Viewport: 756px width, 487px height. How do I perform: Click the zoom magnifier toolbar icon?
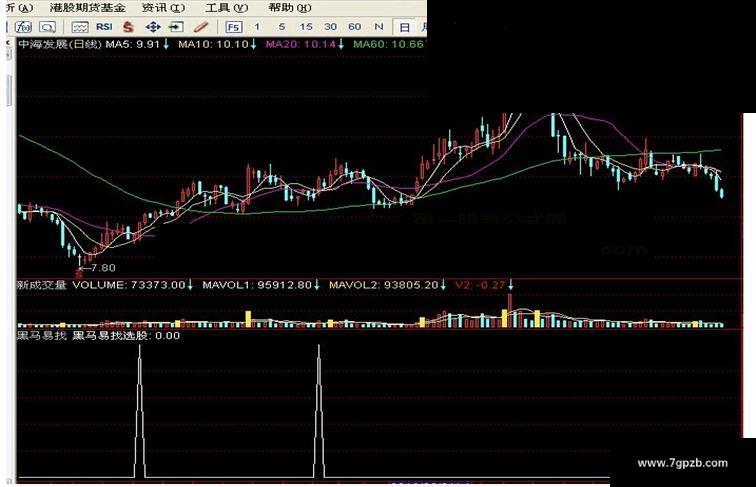(x=47, y=27)
